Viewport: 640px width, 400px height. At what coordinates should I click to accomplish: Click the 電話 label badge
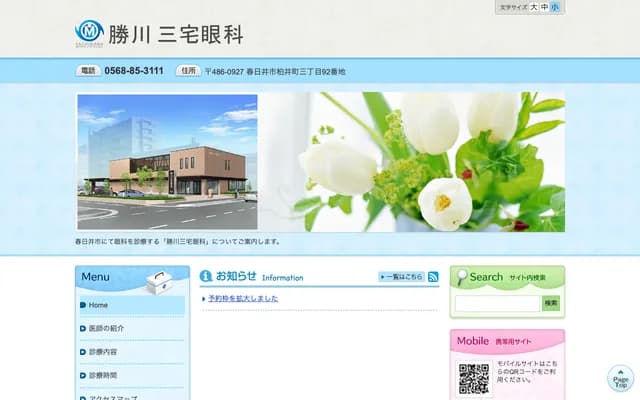tap(88, 71)
